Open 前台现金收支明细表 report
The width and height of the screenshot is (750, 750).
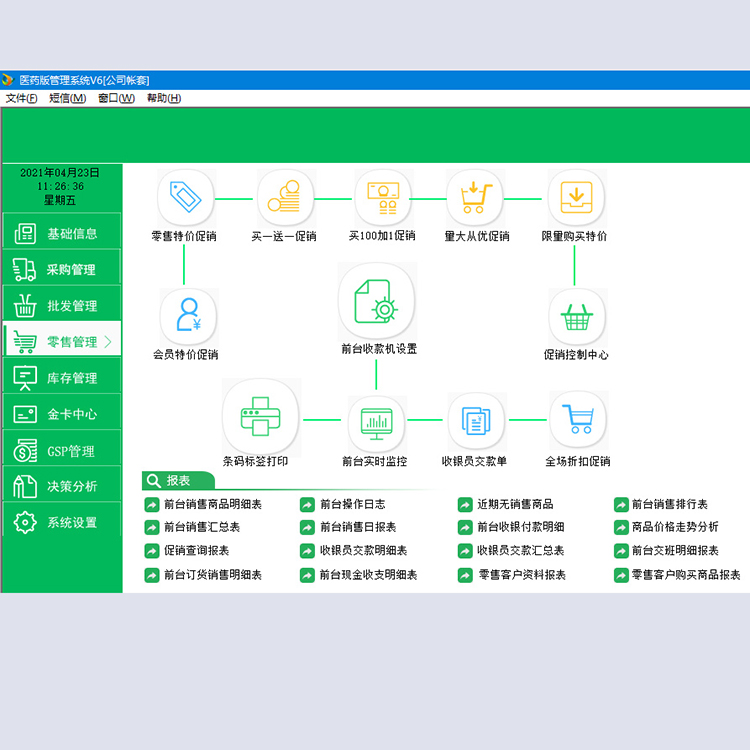click(x=368, y=574)
